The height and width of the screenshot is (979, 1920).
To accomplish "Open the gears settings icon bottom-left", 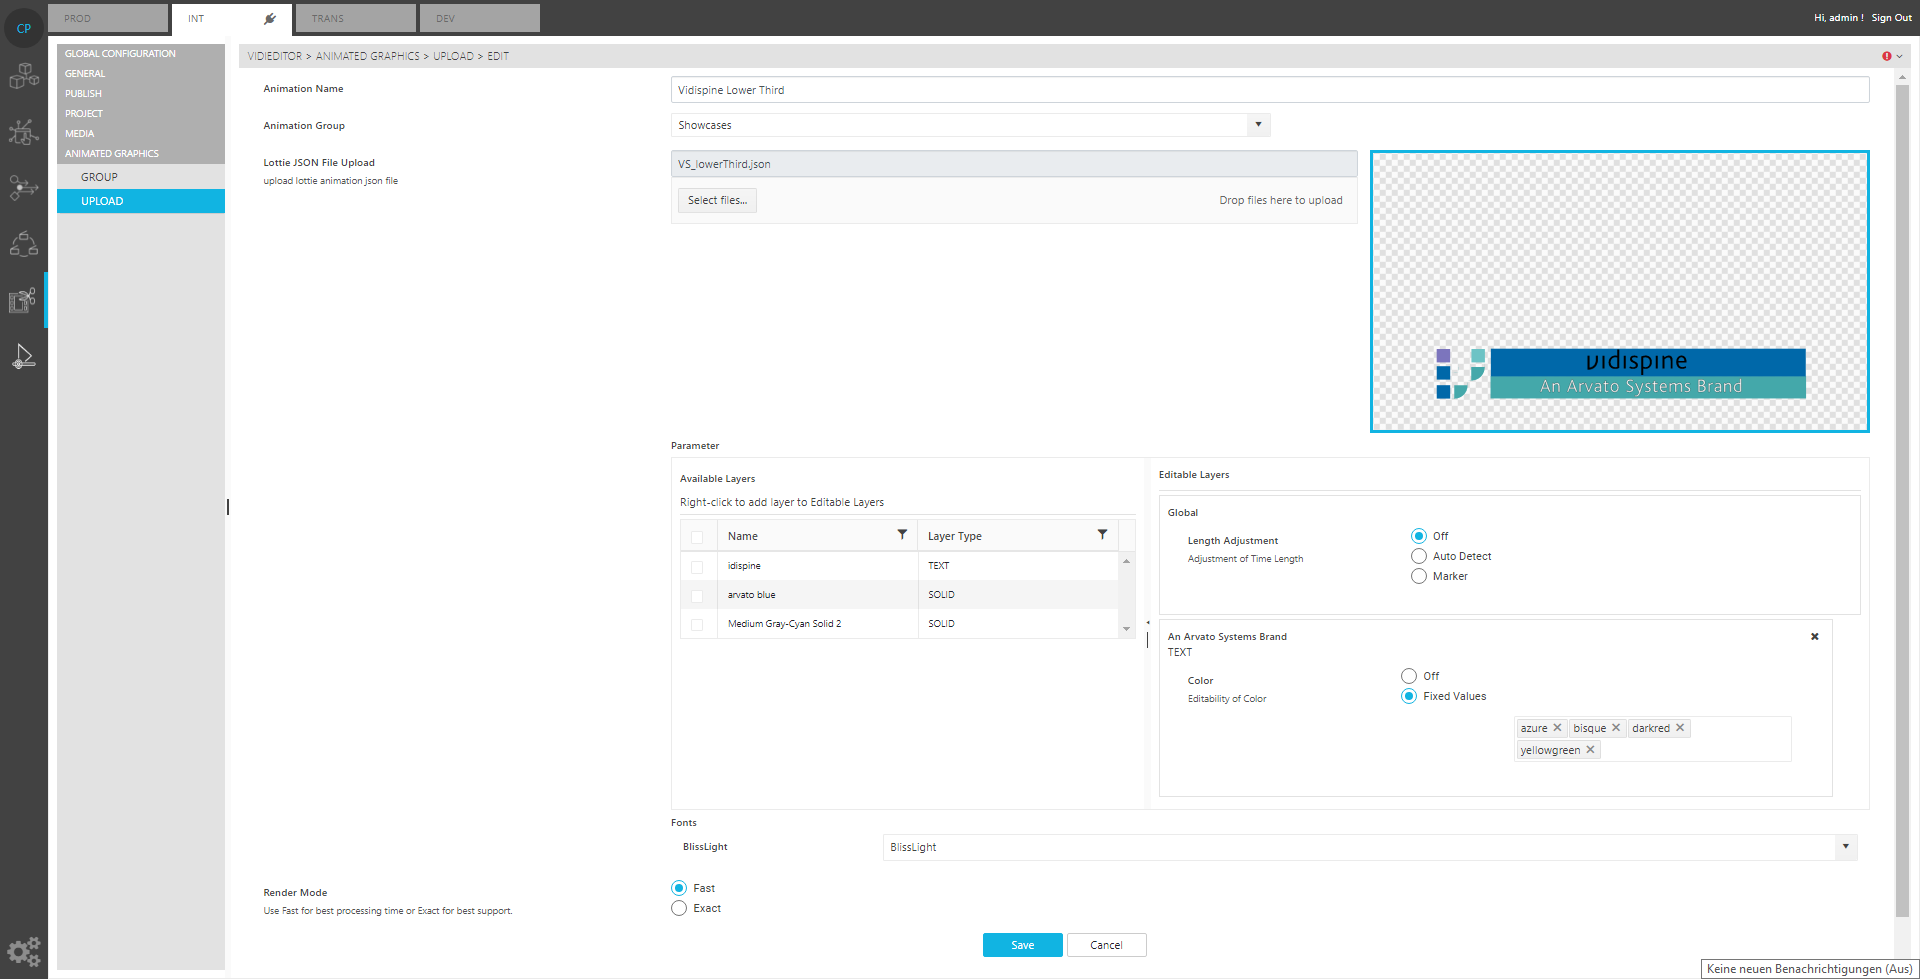I will point(24,950).
